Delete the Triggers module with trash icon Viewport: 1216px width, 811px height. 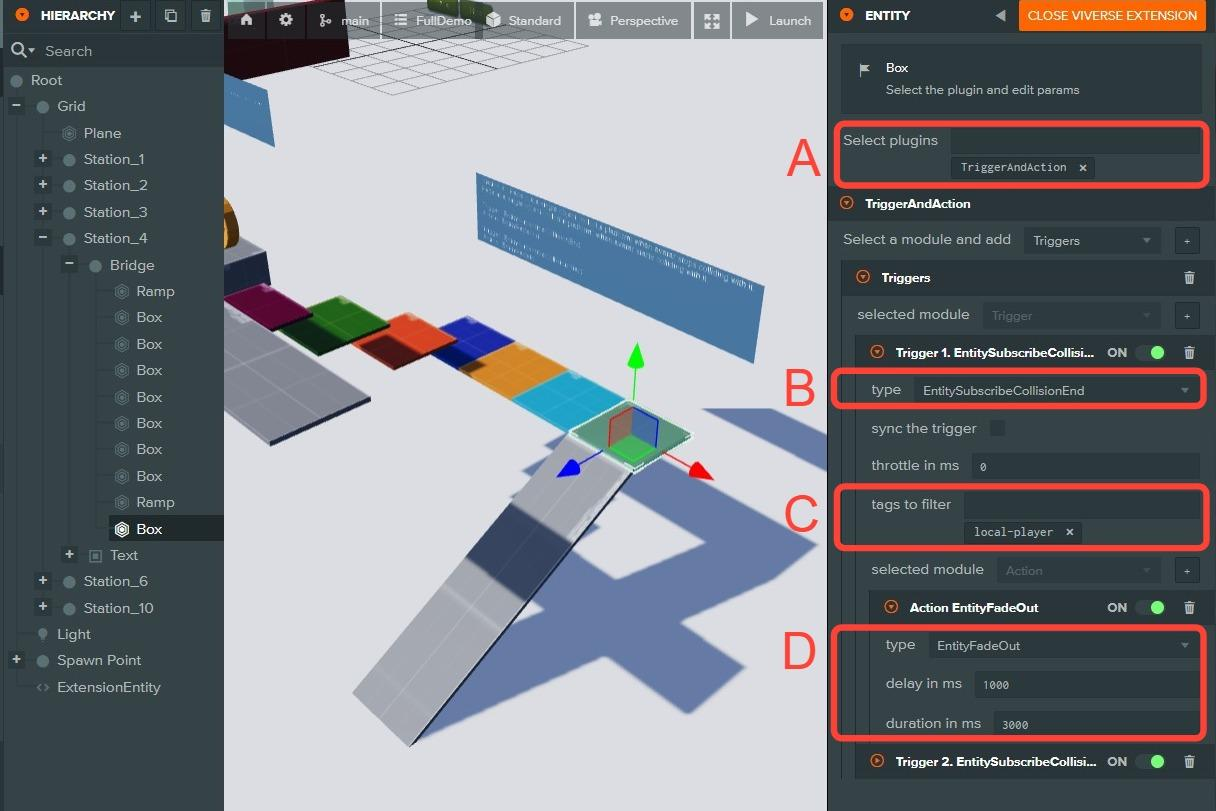tap(1189, 278)
